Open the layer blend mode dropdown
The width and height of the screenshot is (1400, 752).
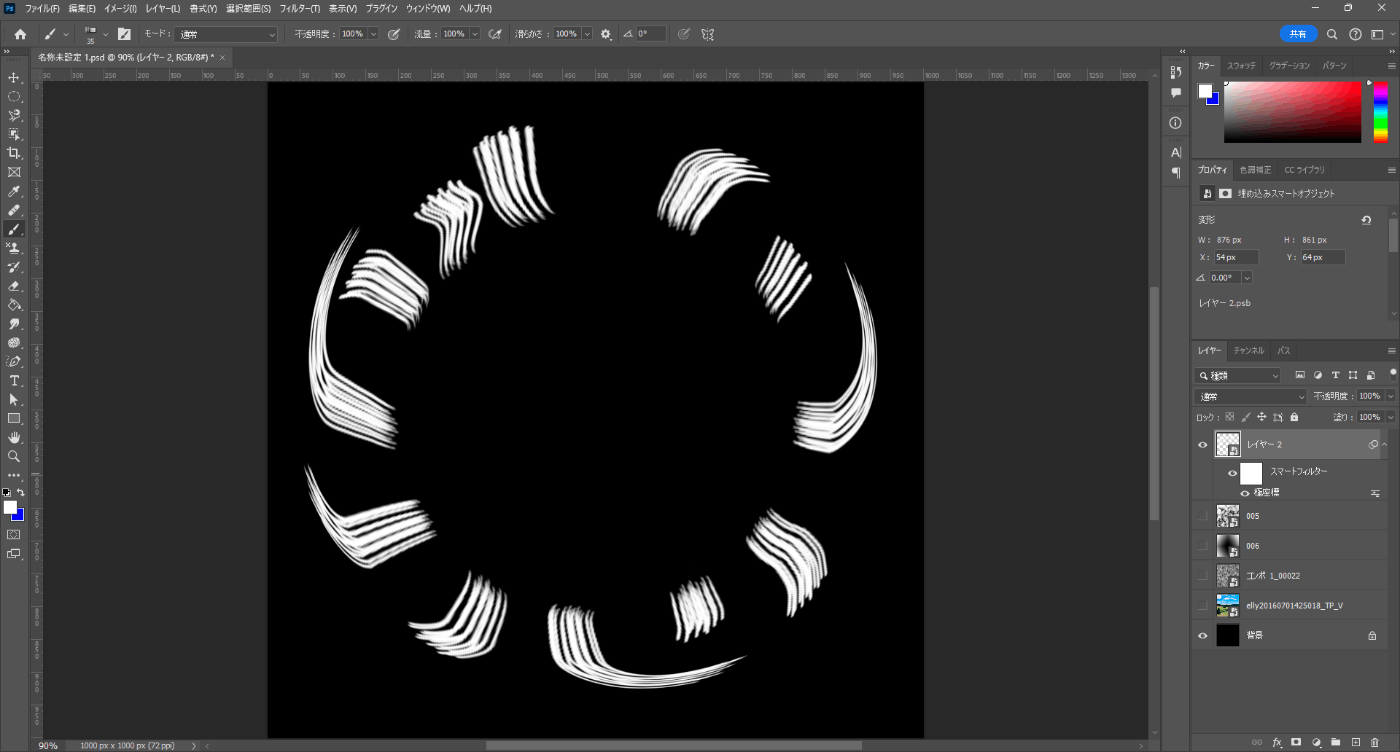(1251, 396)
